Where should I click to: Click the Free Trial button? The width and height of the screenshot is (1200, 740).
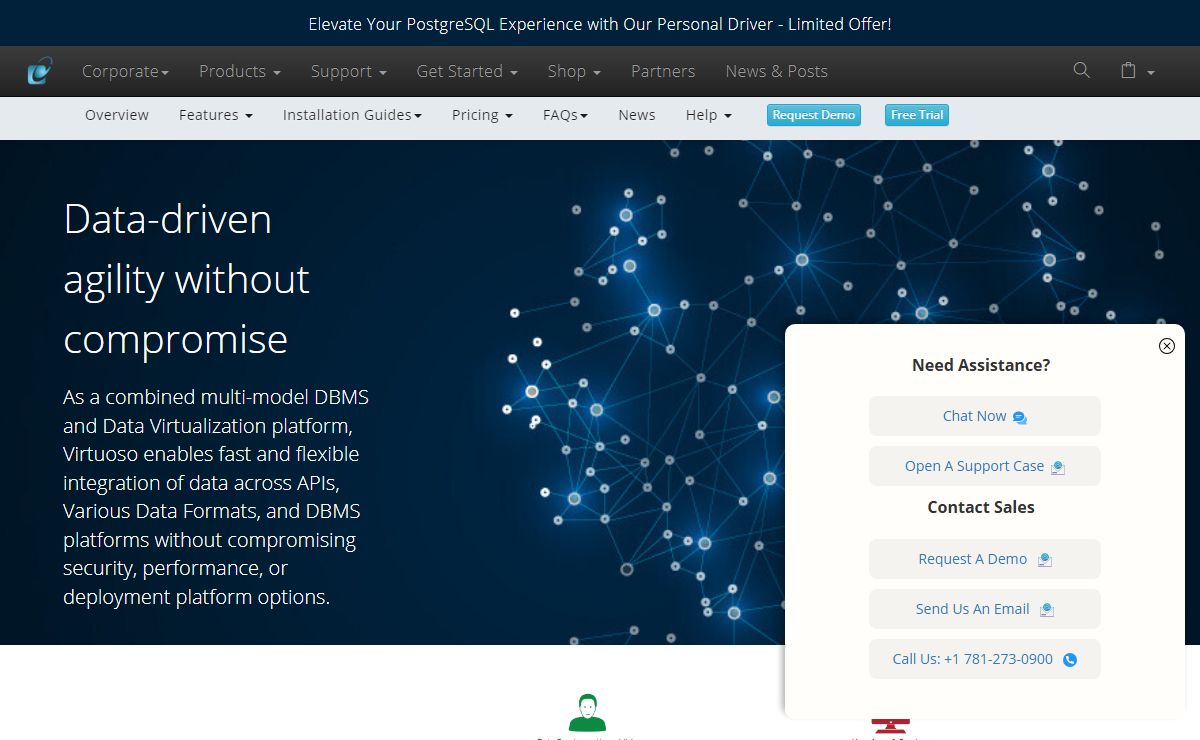(917, 115)
